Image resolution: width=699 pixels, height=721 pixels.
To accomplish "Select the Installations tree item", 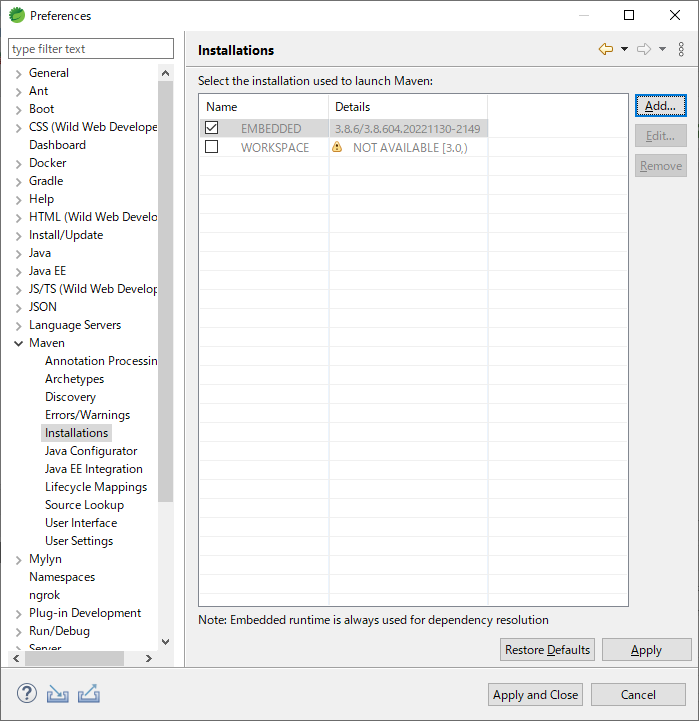I will [x=76, y=433].
